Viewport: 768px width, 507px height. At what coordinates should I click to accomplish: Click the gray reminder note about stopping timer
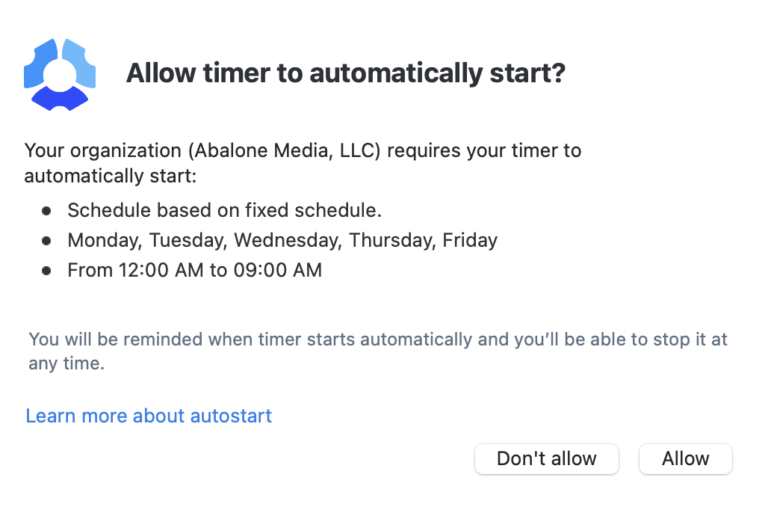point(378,340)
